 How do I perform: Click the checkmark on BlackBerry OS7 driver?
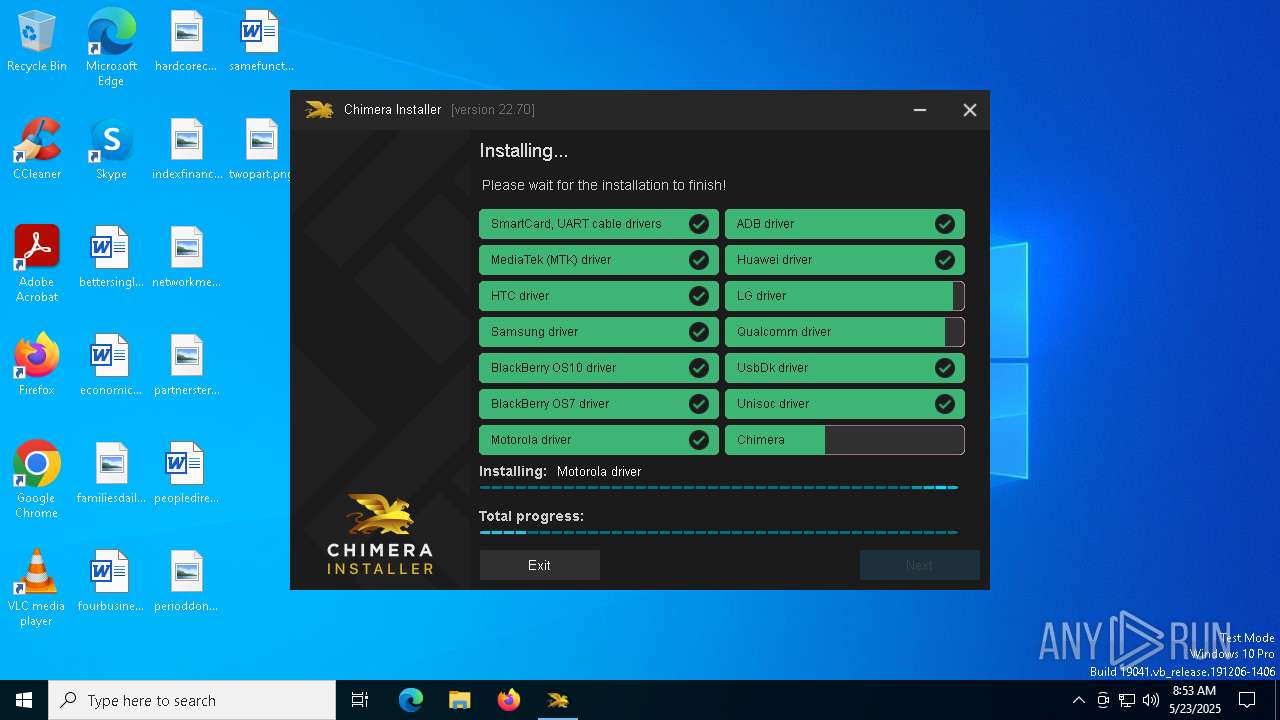coord(699,404)
